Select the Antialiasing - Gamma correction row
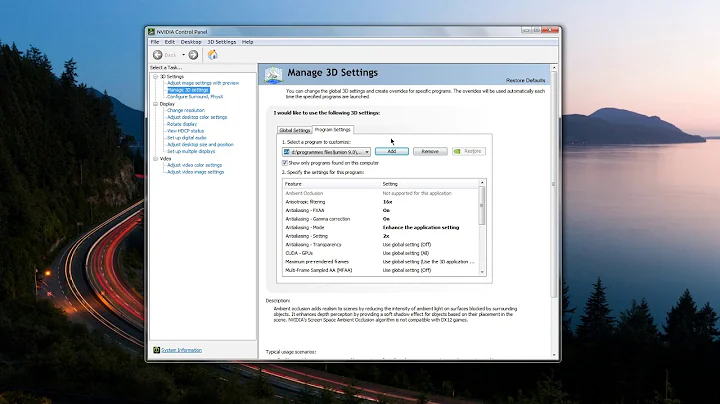Screen dimensions: 720x404 380,219
